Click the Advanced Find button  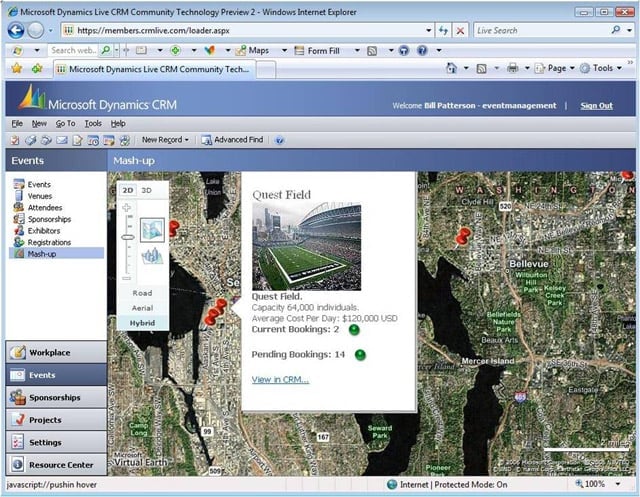point(232,140)
